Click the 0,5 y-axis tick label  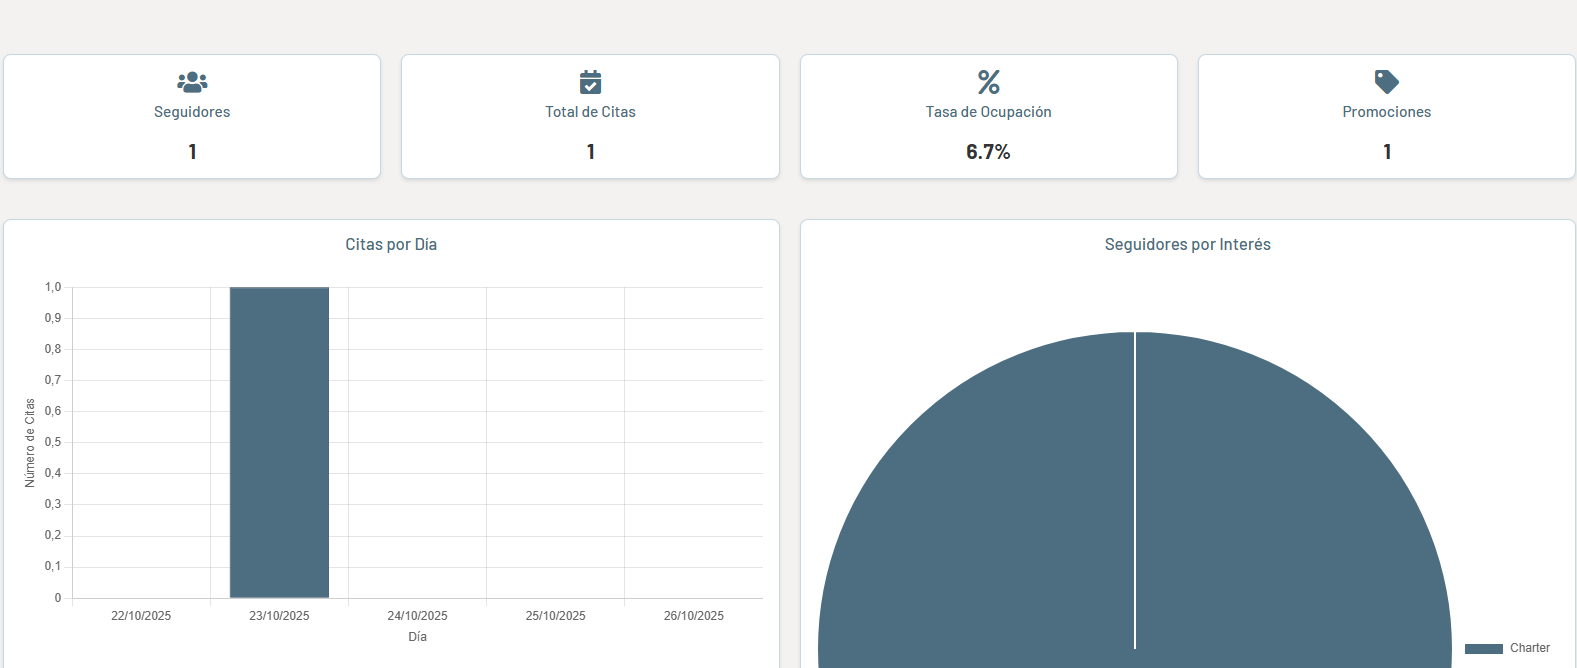pos(53,442)
